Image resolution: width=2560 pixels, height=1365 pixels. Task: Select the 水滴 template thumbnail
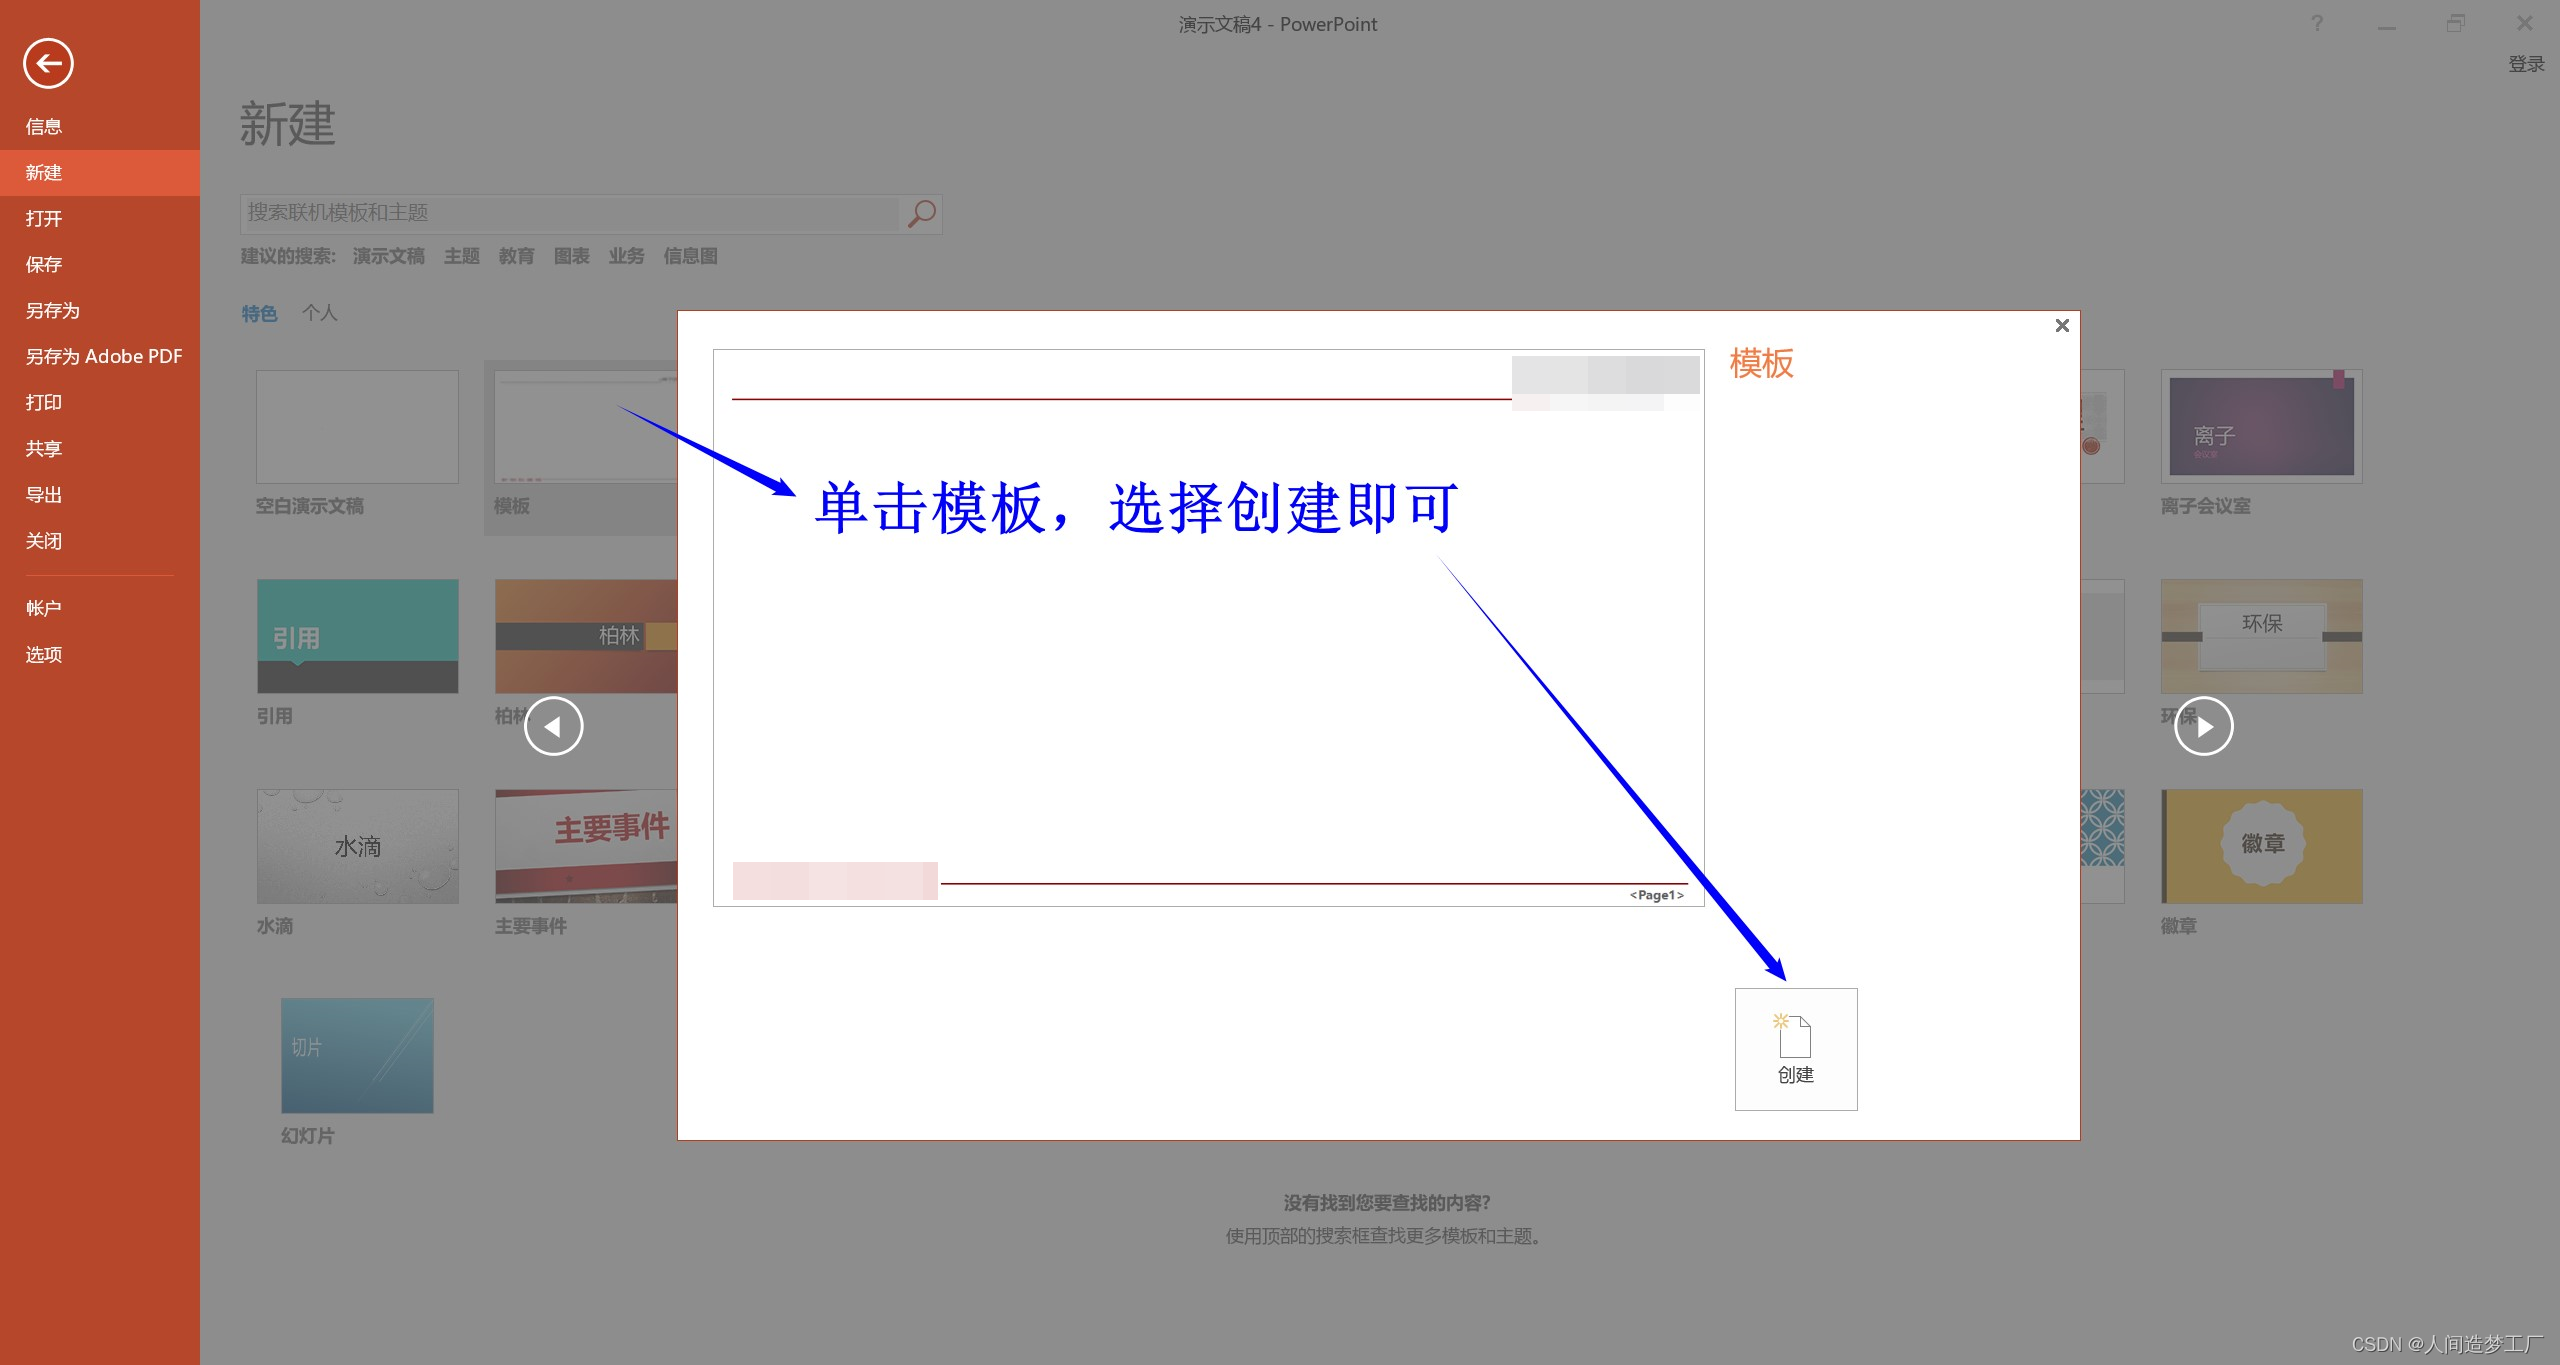coord(357,846)
